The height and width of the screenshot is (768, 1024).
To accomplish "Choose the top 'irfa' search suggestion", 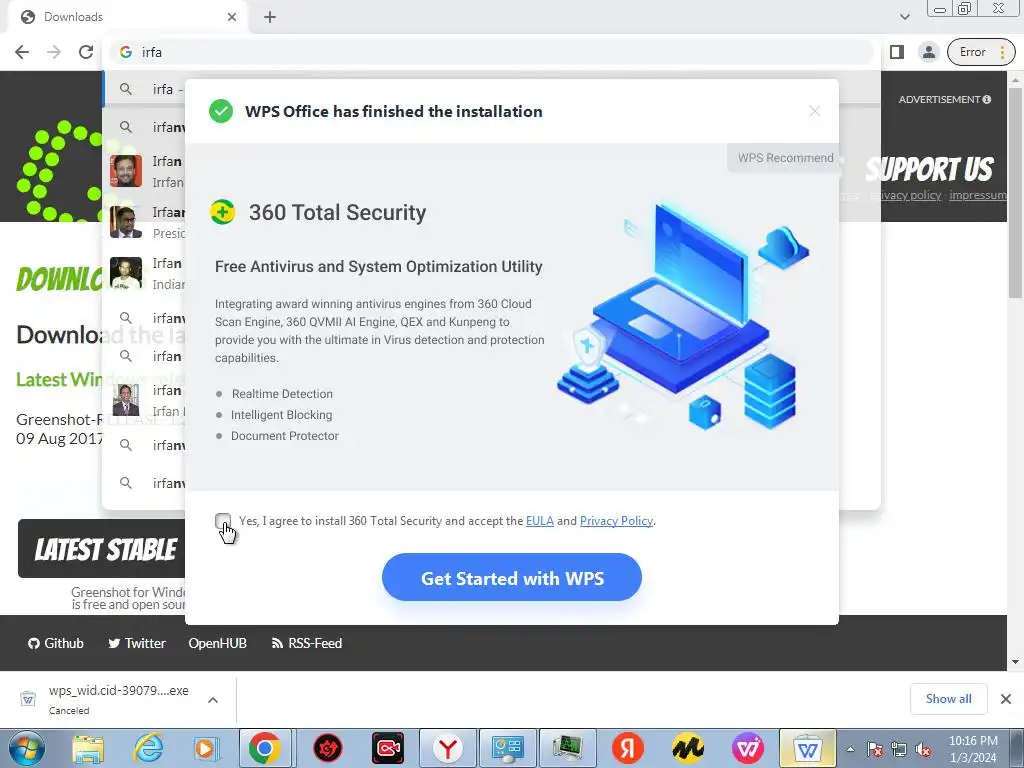I will (x=145, y=89).
